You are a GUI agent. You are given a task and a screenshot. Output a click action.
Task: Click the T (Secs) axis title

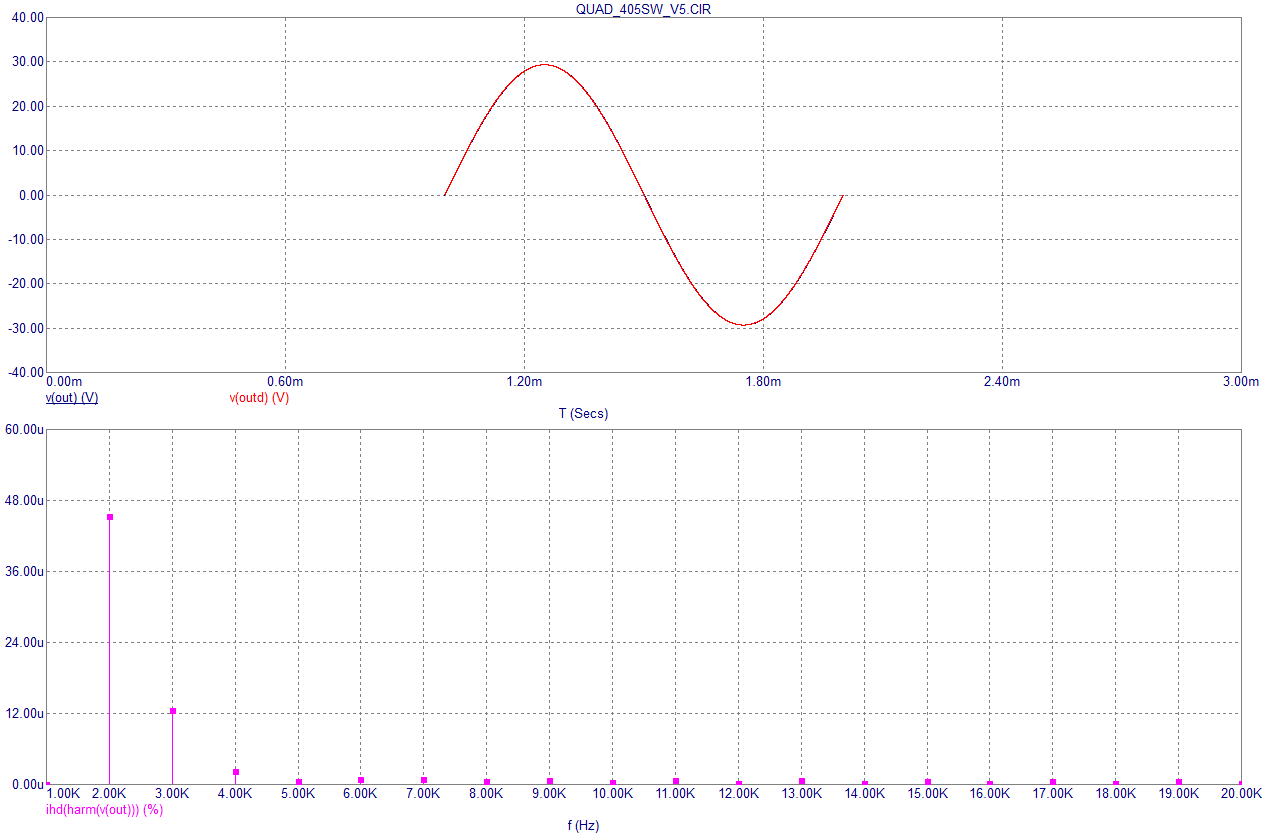583,413
